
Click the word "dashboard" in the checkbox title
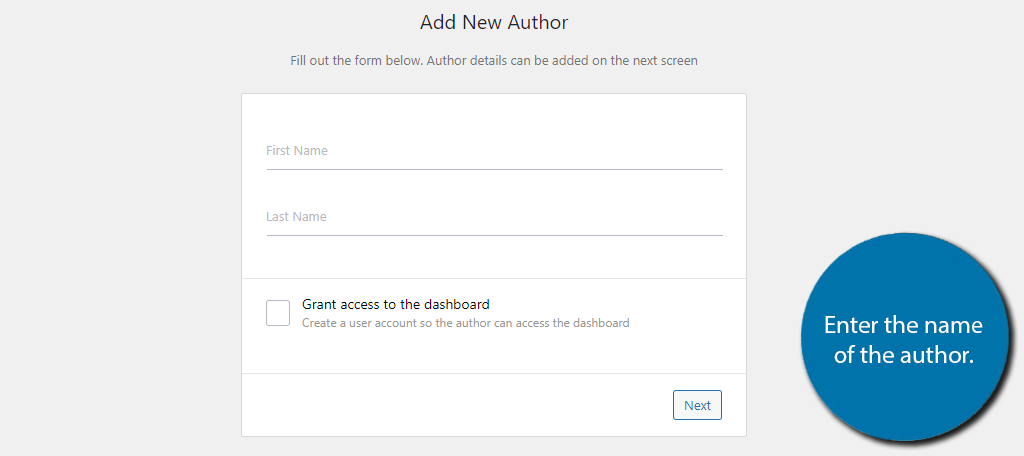coord(457,304)
